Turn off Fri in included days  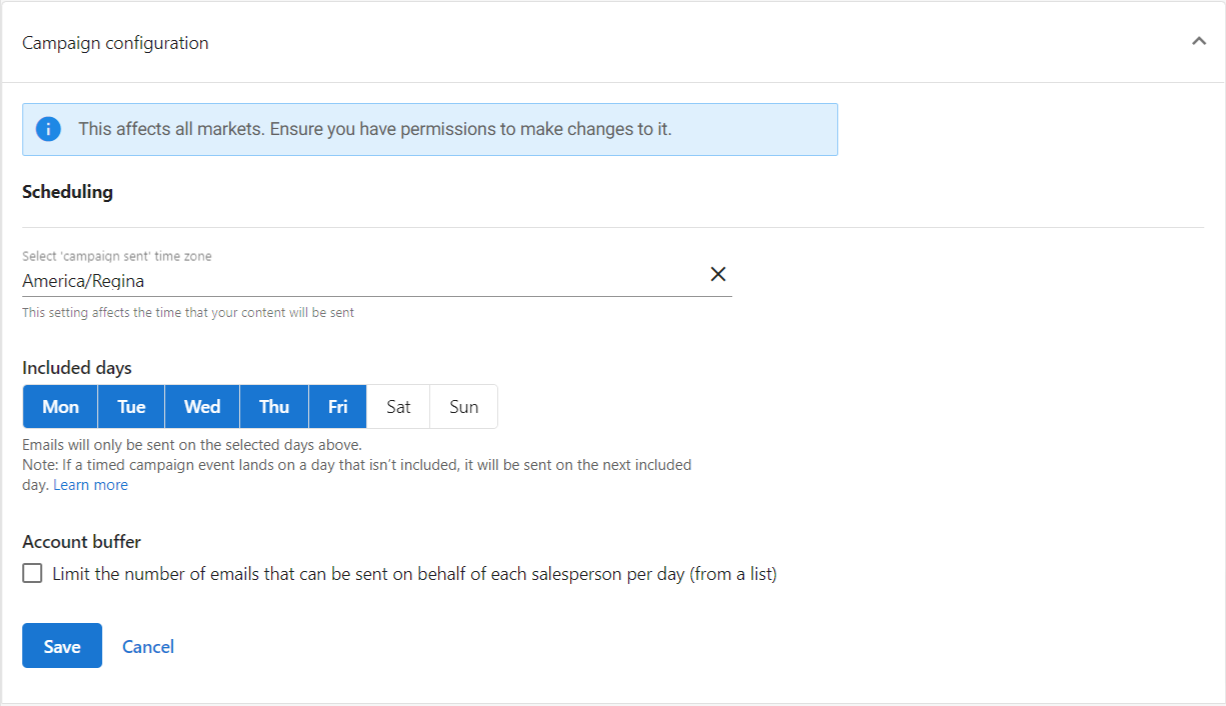click(338, 407)
